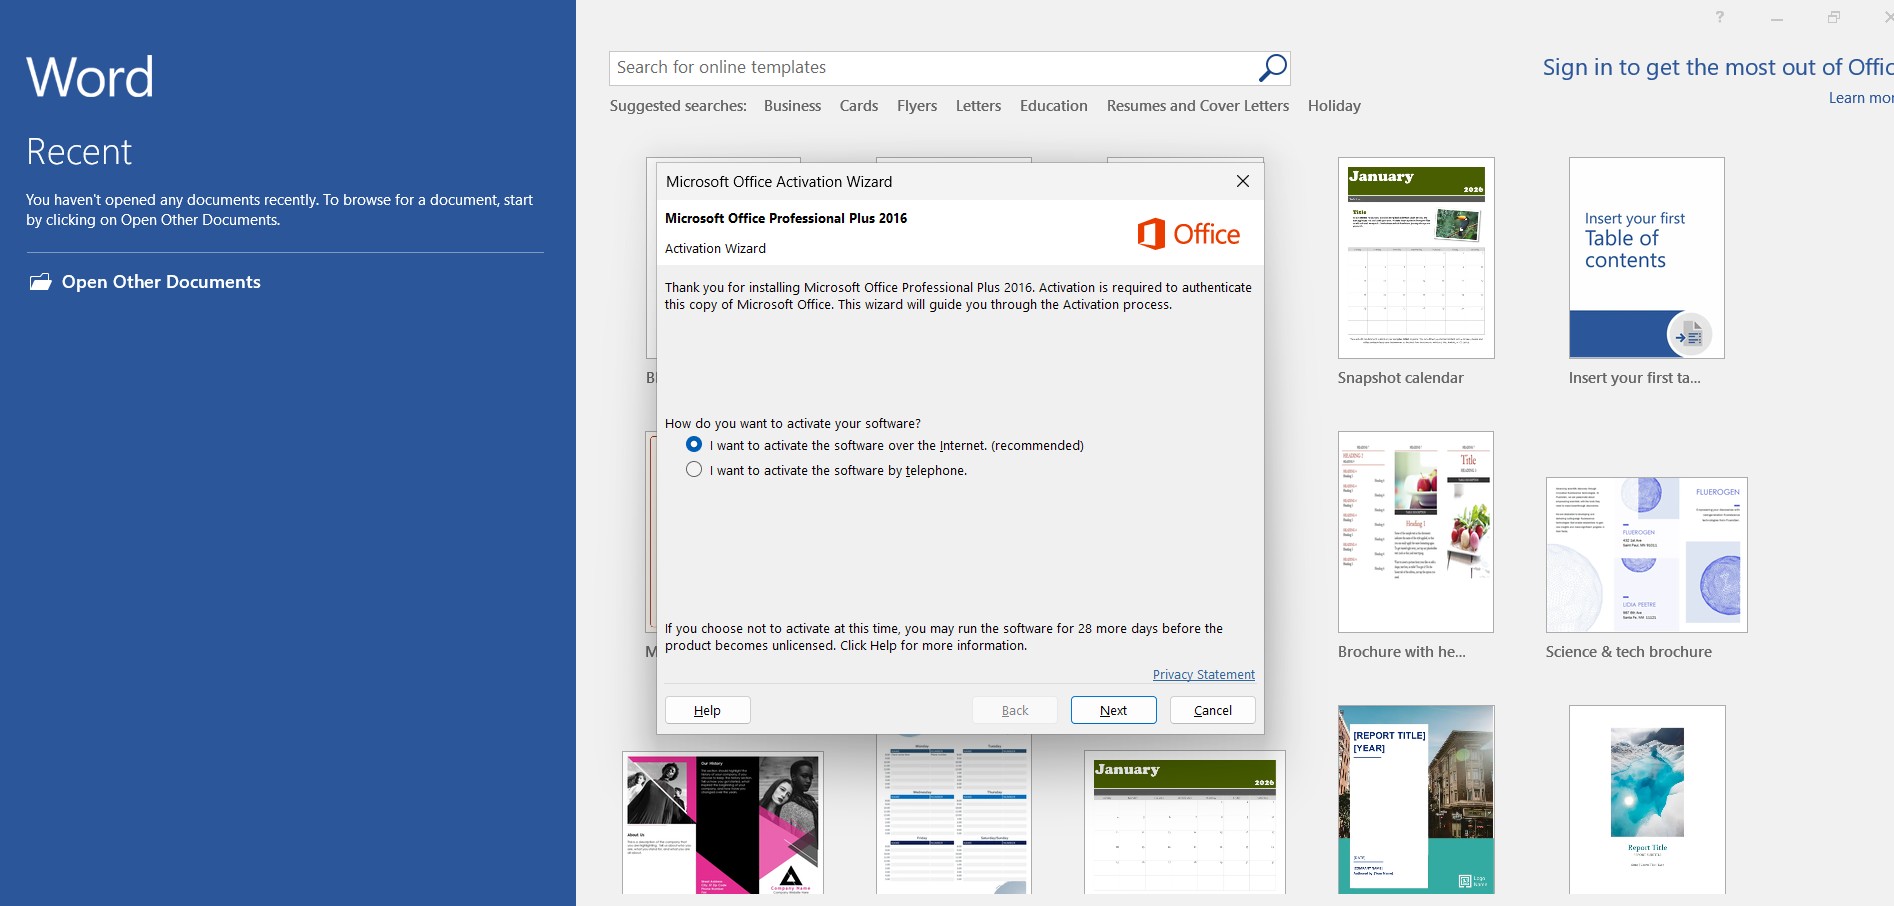Click the Help question mark icon top right
1894x906 pixels.
pyautogui.click(x=1719, y=16)
